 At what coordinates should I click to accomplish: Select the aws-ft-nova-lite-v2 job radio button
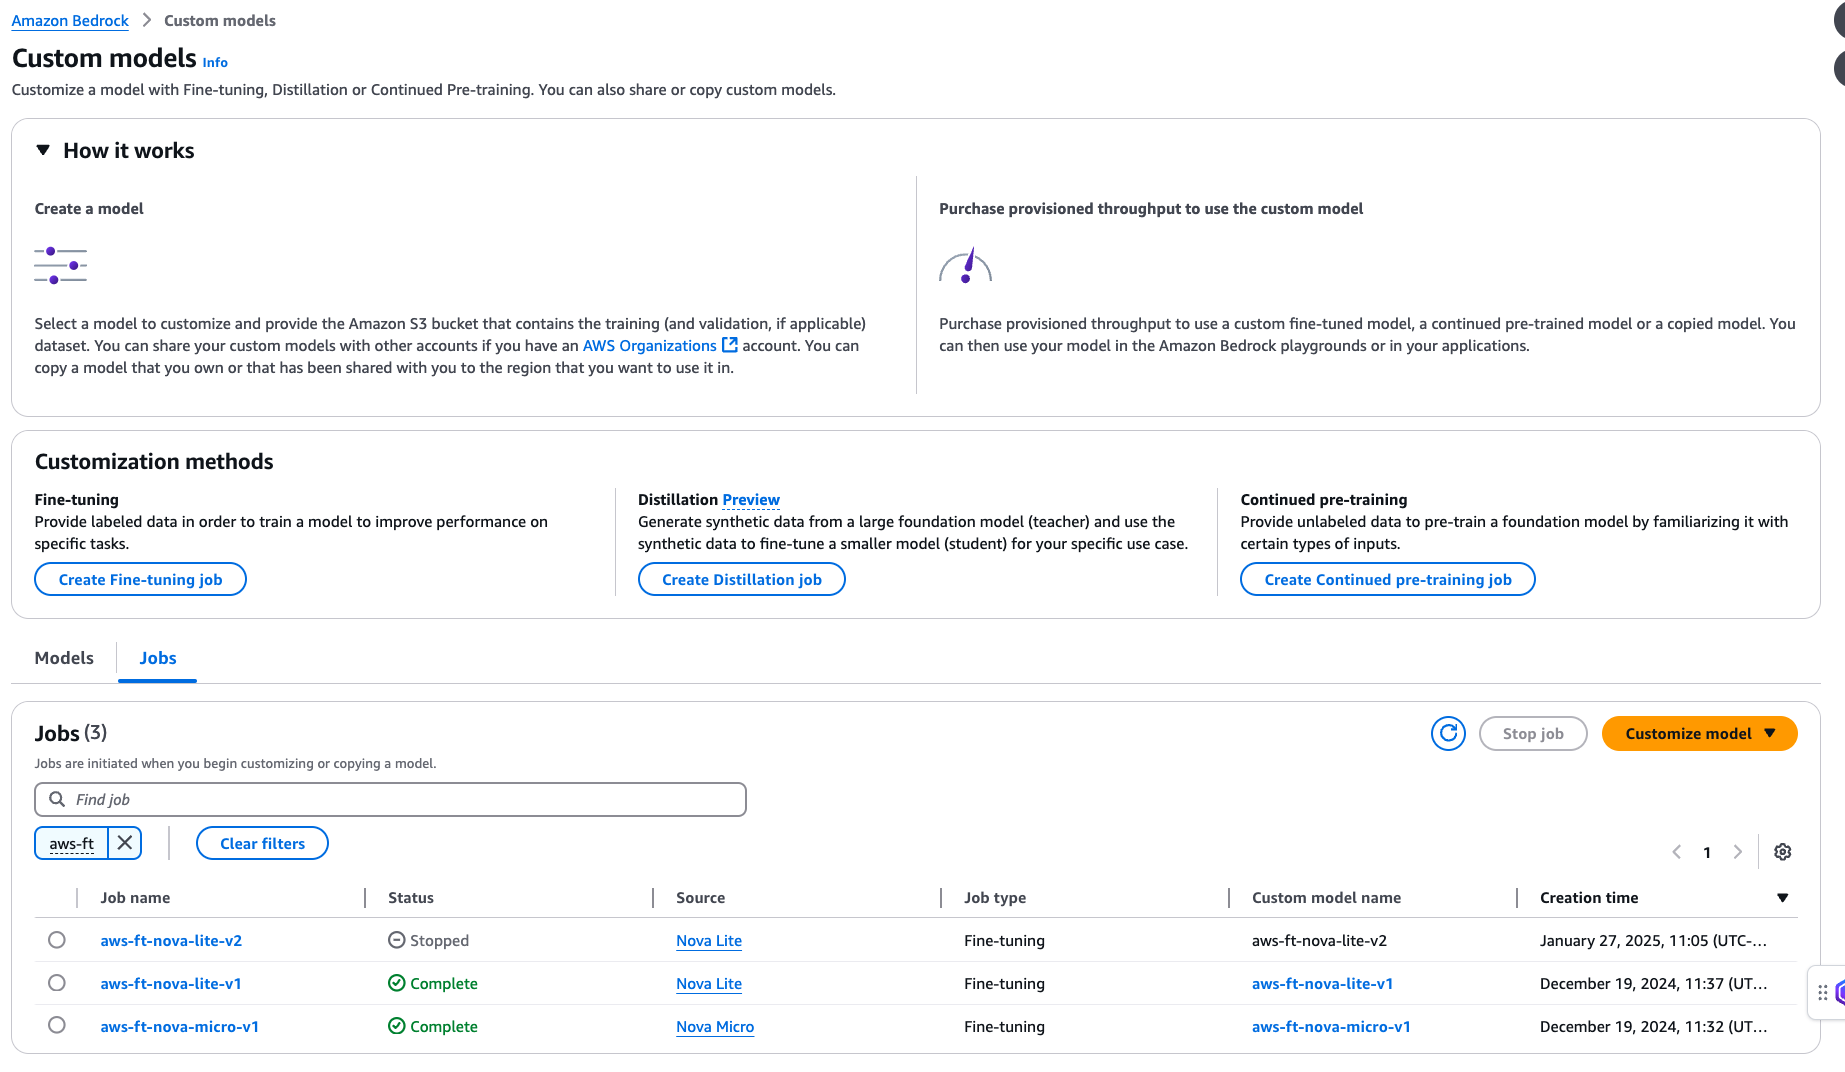(57, 940)
